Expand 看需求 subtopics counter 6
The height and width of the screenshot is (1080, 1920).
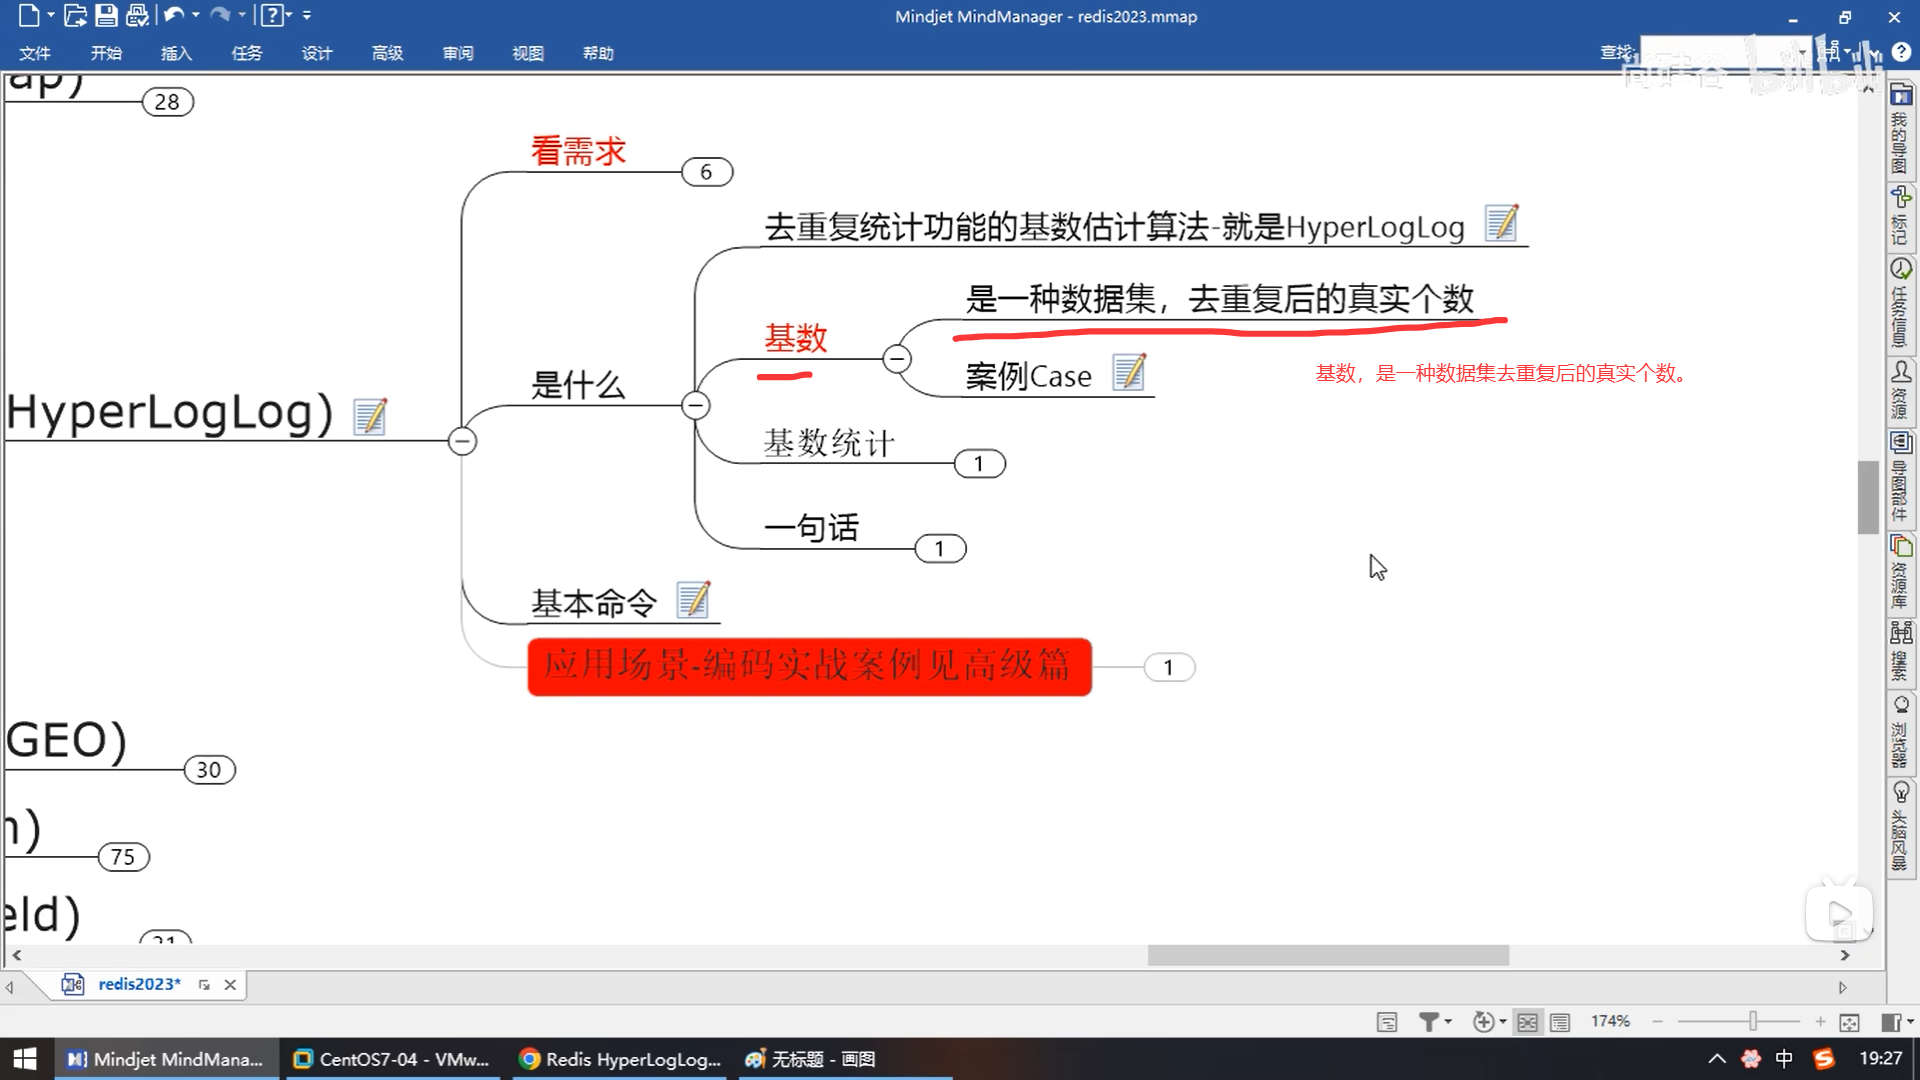[x=706, y=172]
